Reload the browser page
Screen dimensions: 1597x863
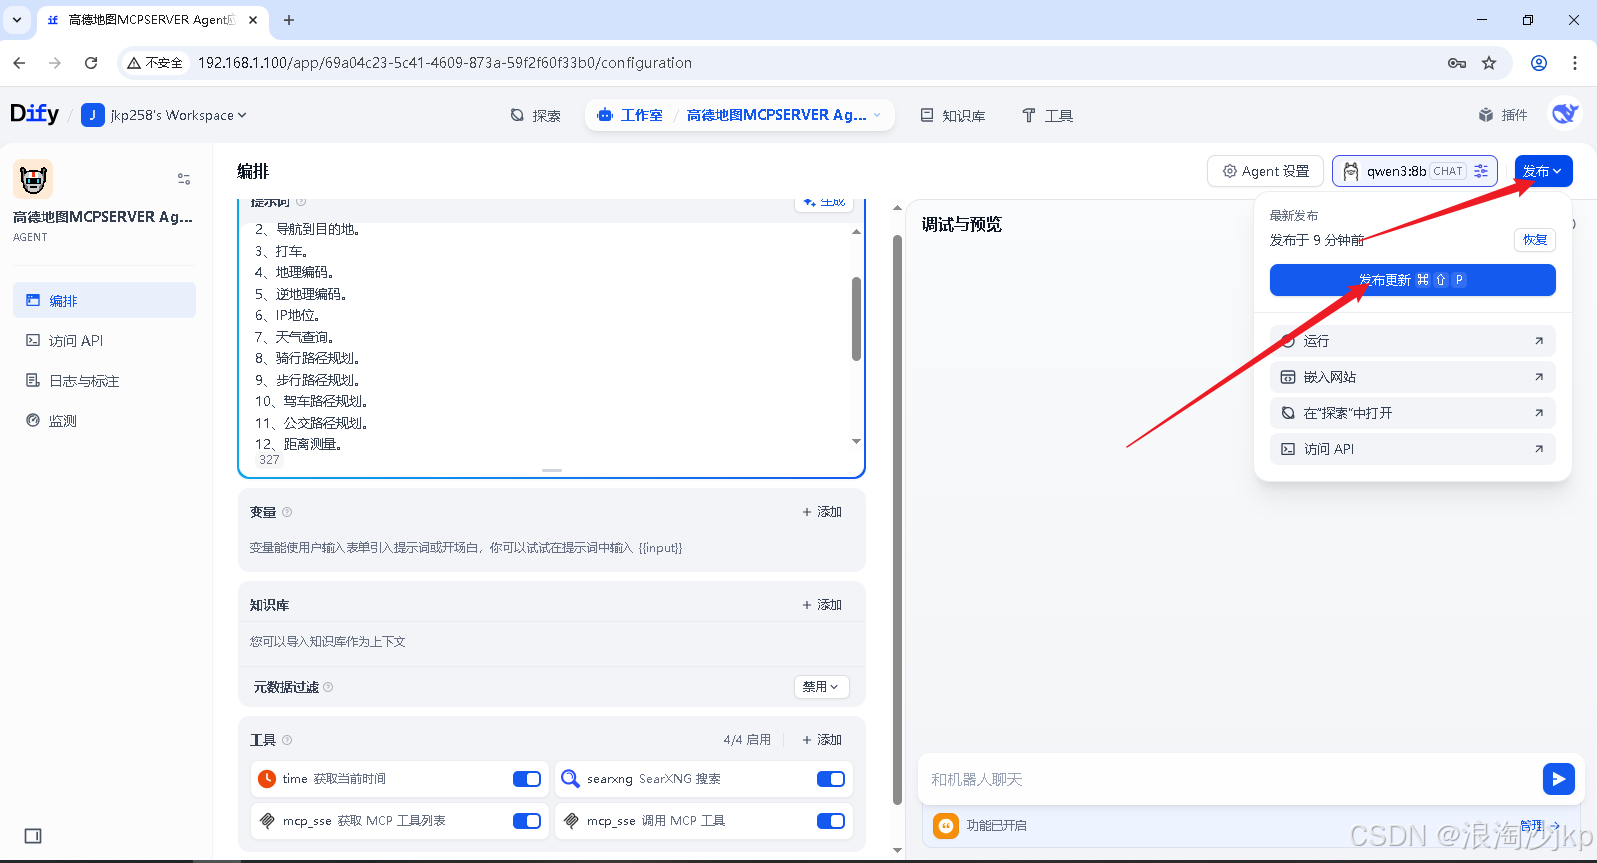(x=91, y=63)
